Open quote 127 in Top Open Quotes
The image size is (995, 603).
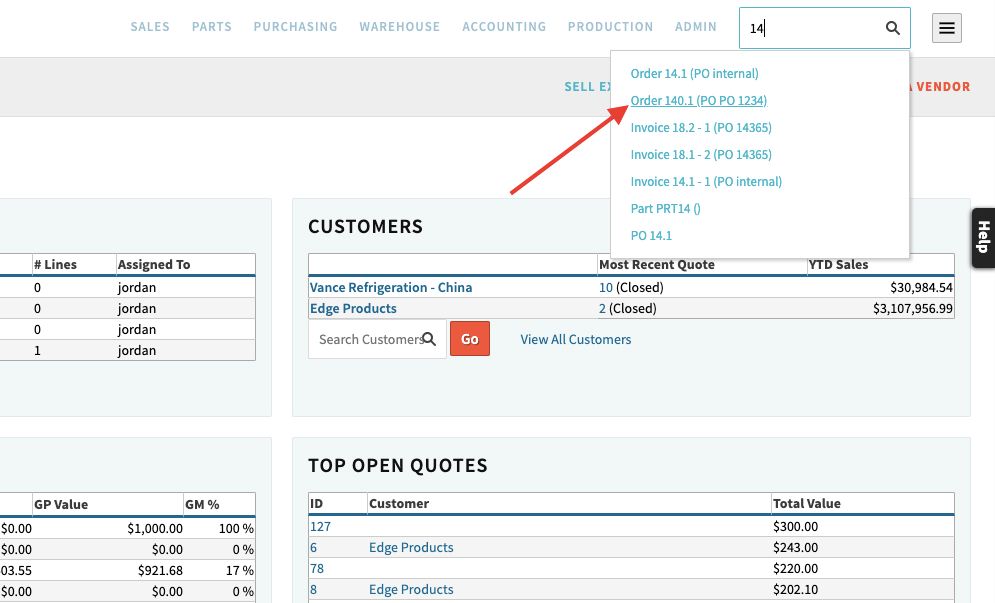pos(320,526)
